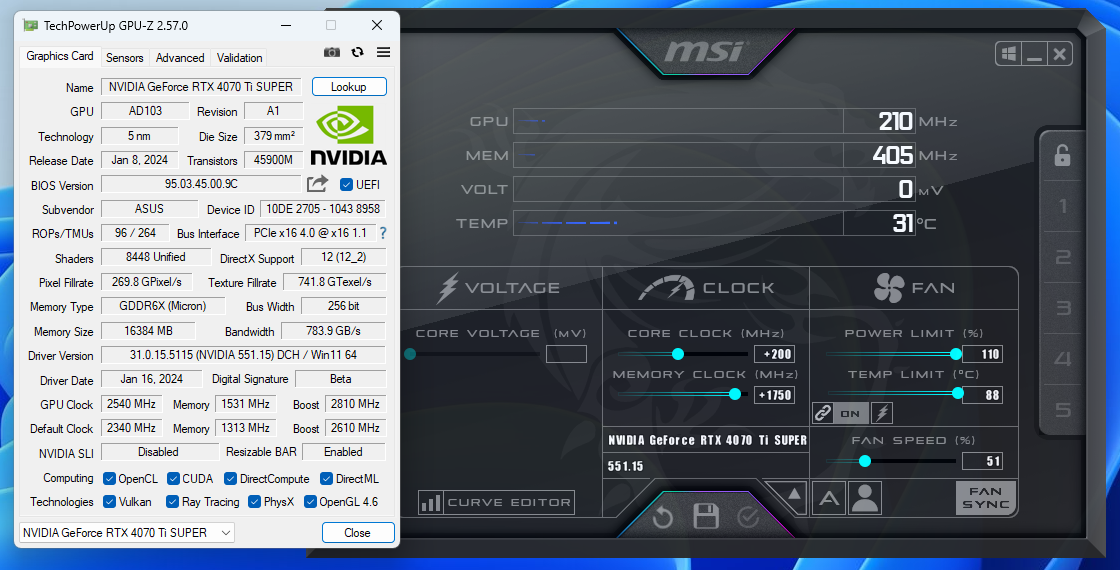Click the GPU name field at top
Image resolution: width=1120 pixels, height=570 pixels.
[201, 86]
